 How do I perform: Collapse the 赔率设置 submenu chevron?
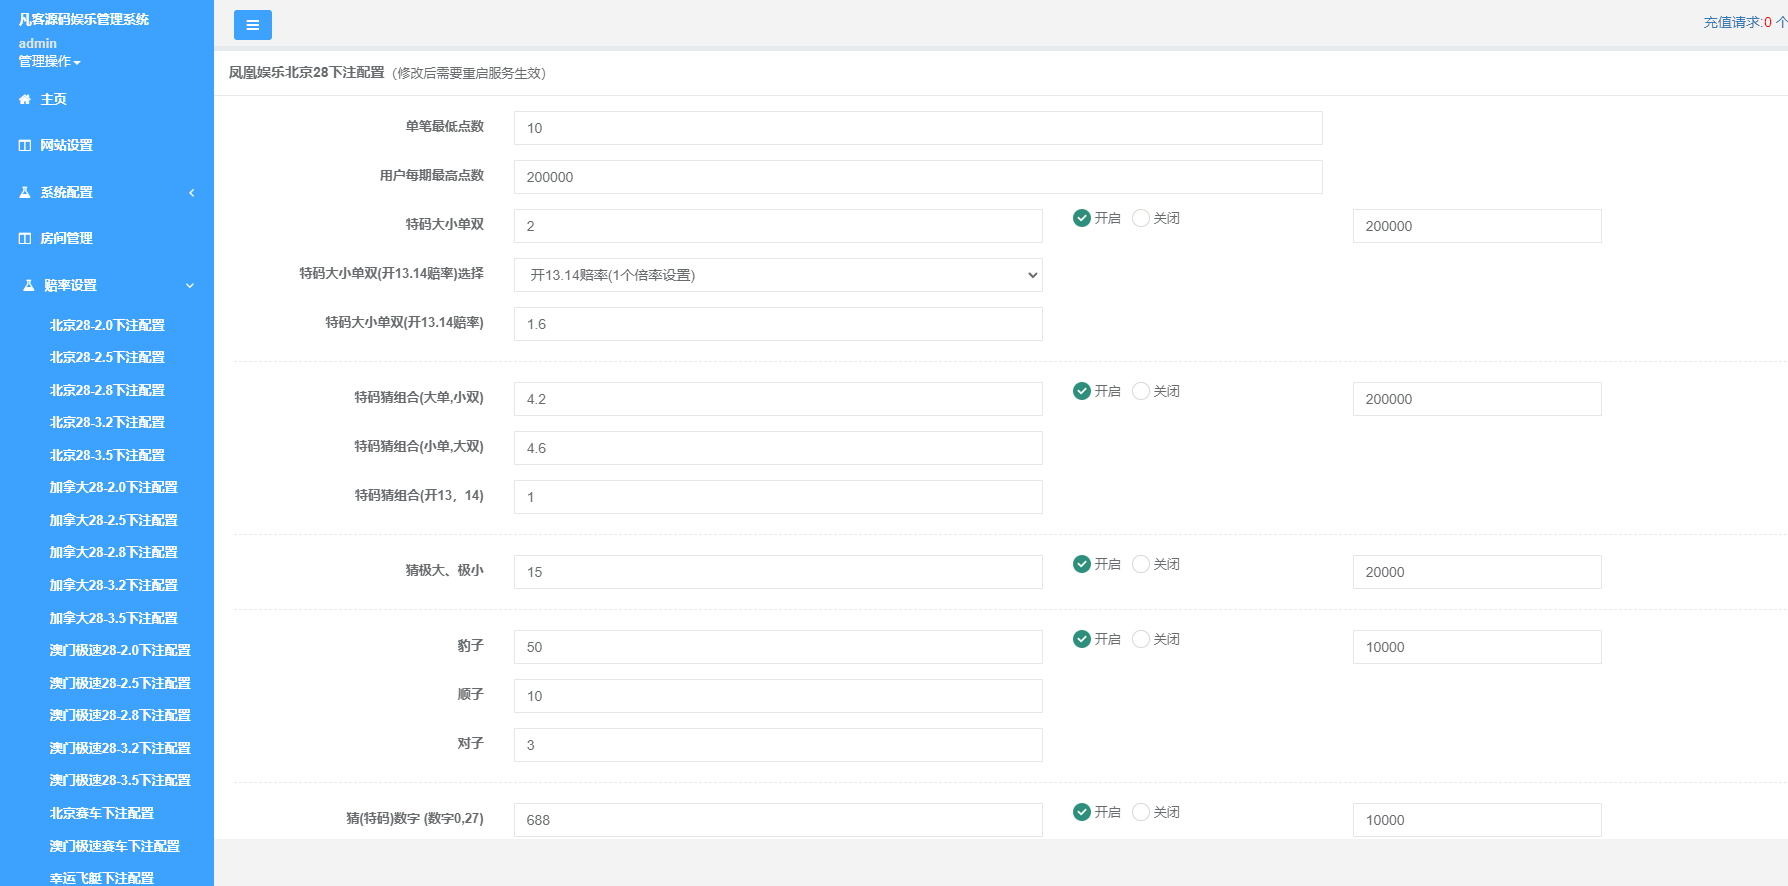tap(190, 286)
